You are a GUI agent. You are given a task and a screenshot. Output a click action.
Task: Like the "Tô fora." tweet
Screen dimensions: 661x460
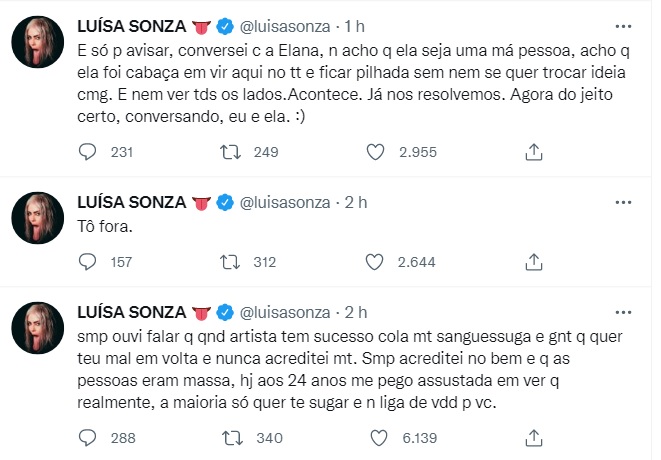pyautogui.click(x=375, y=262)
